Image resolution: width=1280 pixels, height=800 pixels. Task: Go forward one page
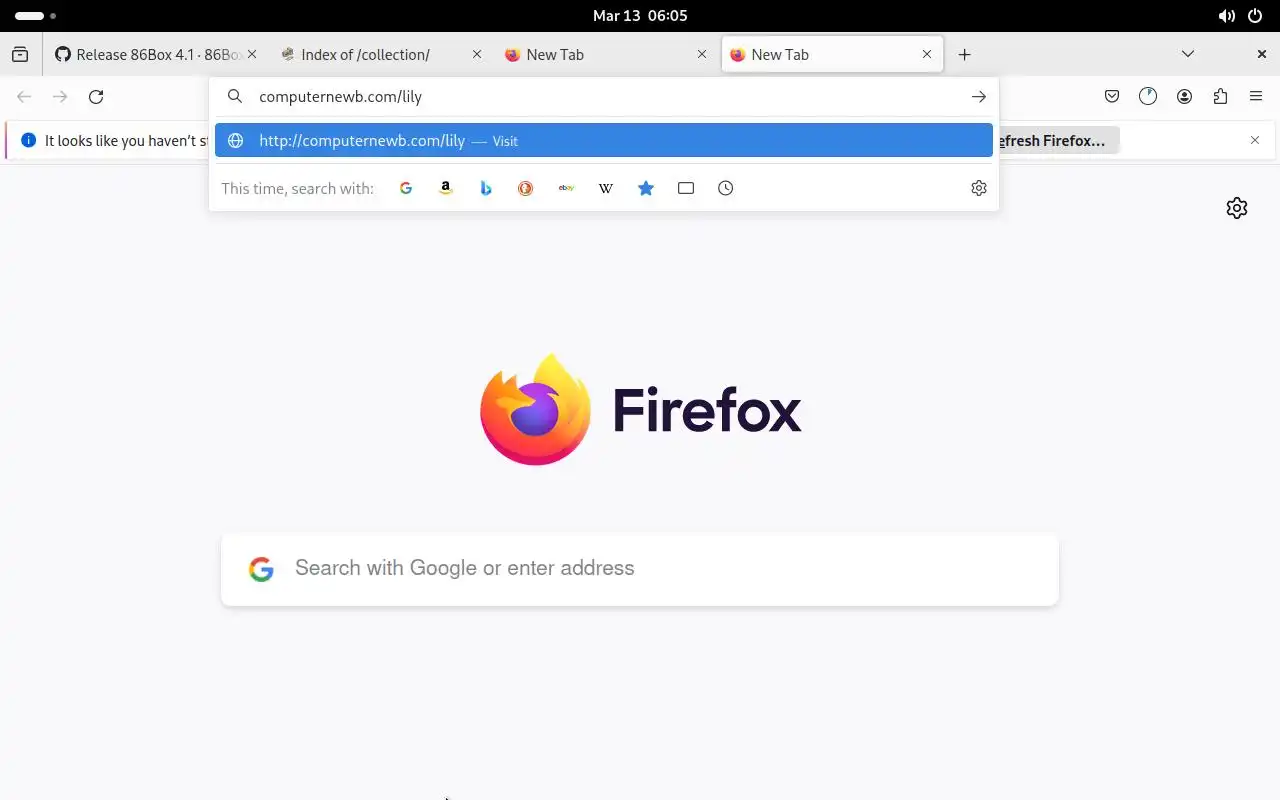click(x=60, y=97)
